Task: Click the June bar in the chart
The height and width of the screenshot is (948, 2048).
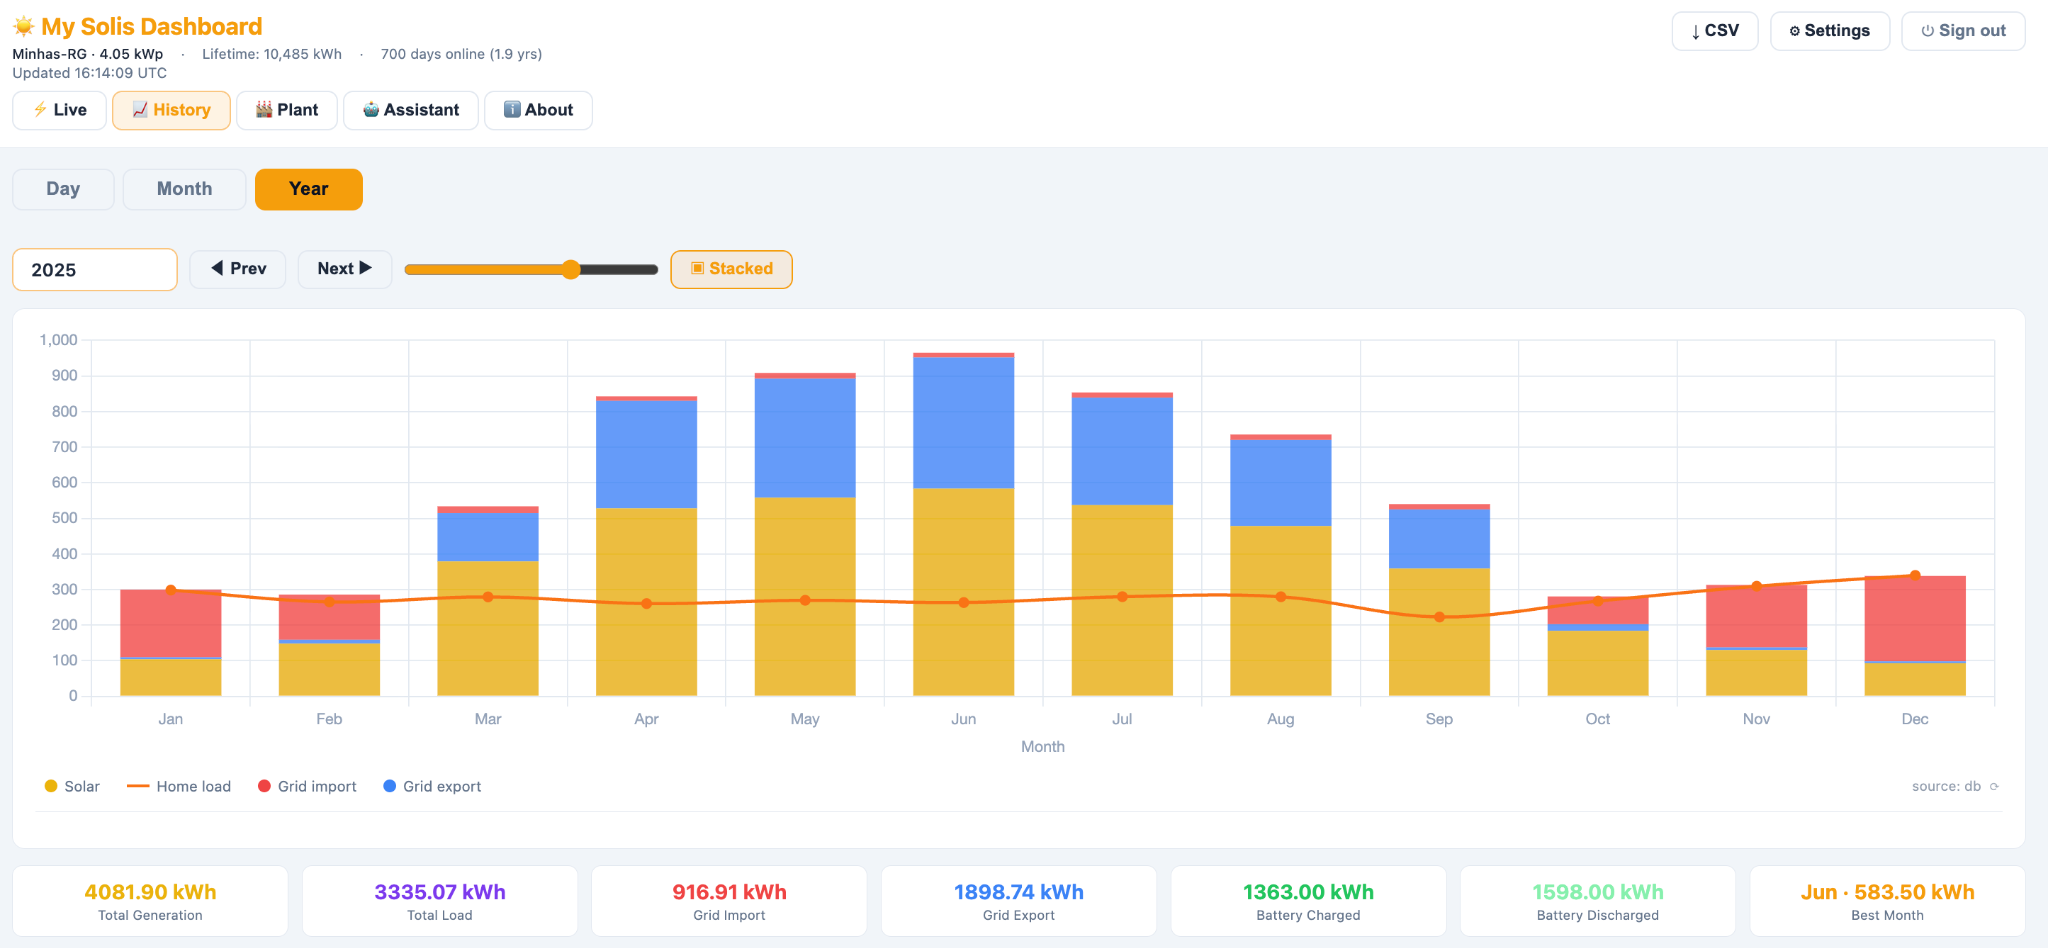Action: coord(963,524)
